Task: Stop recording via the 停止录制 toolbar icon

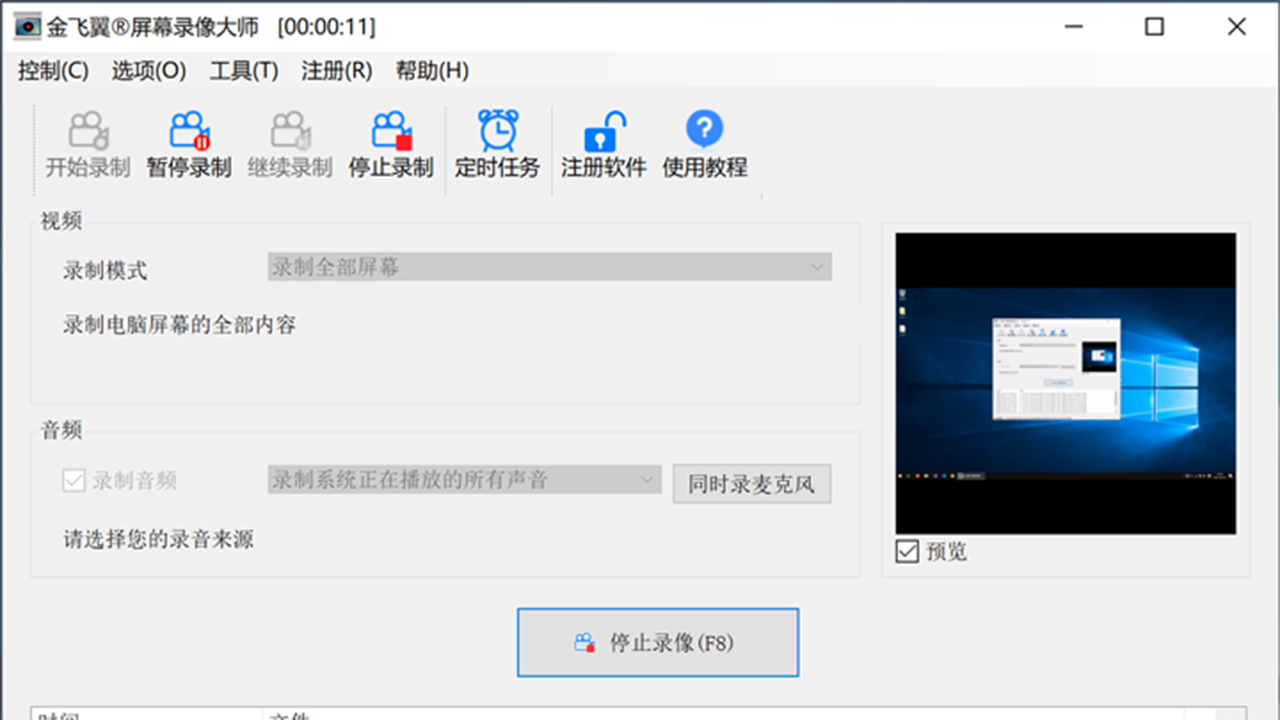Action: coord(391,131)
